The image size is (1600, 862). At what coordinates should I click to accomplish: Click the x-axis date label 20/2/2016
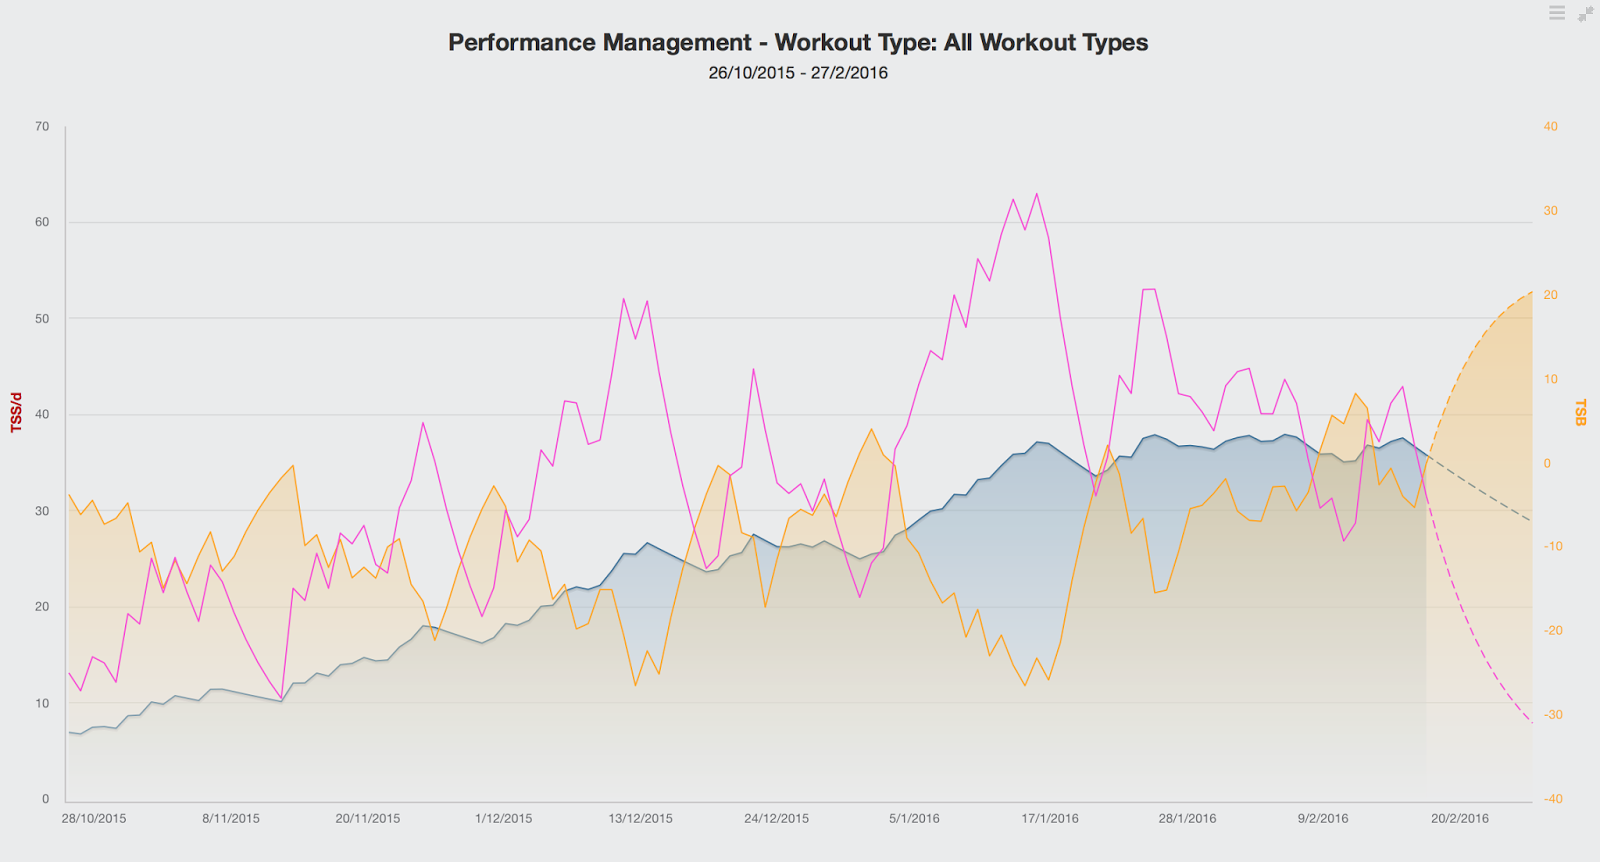coord(1460,818)
